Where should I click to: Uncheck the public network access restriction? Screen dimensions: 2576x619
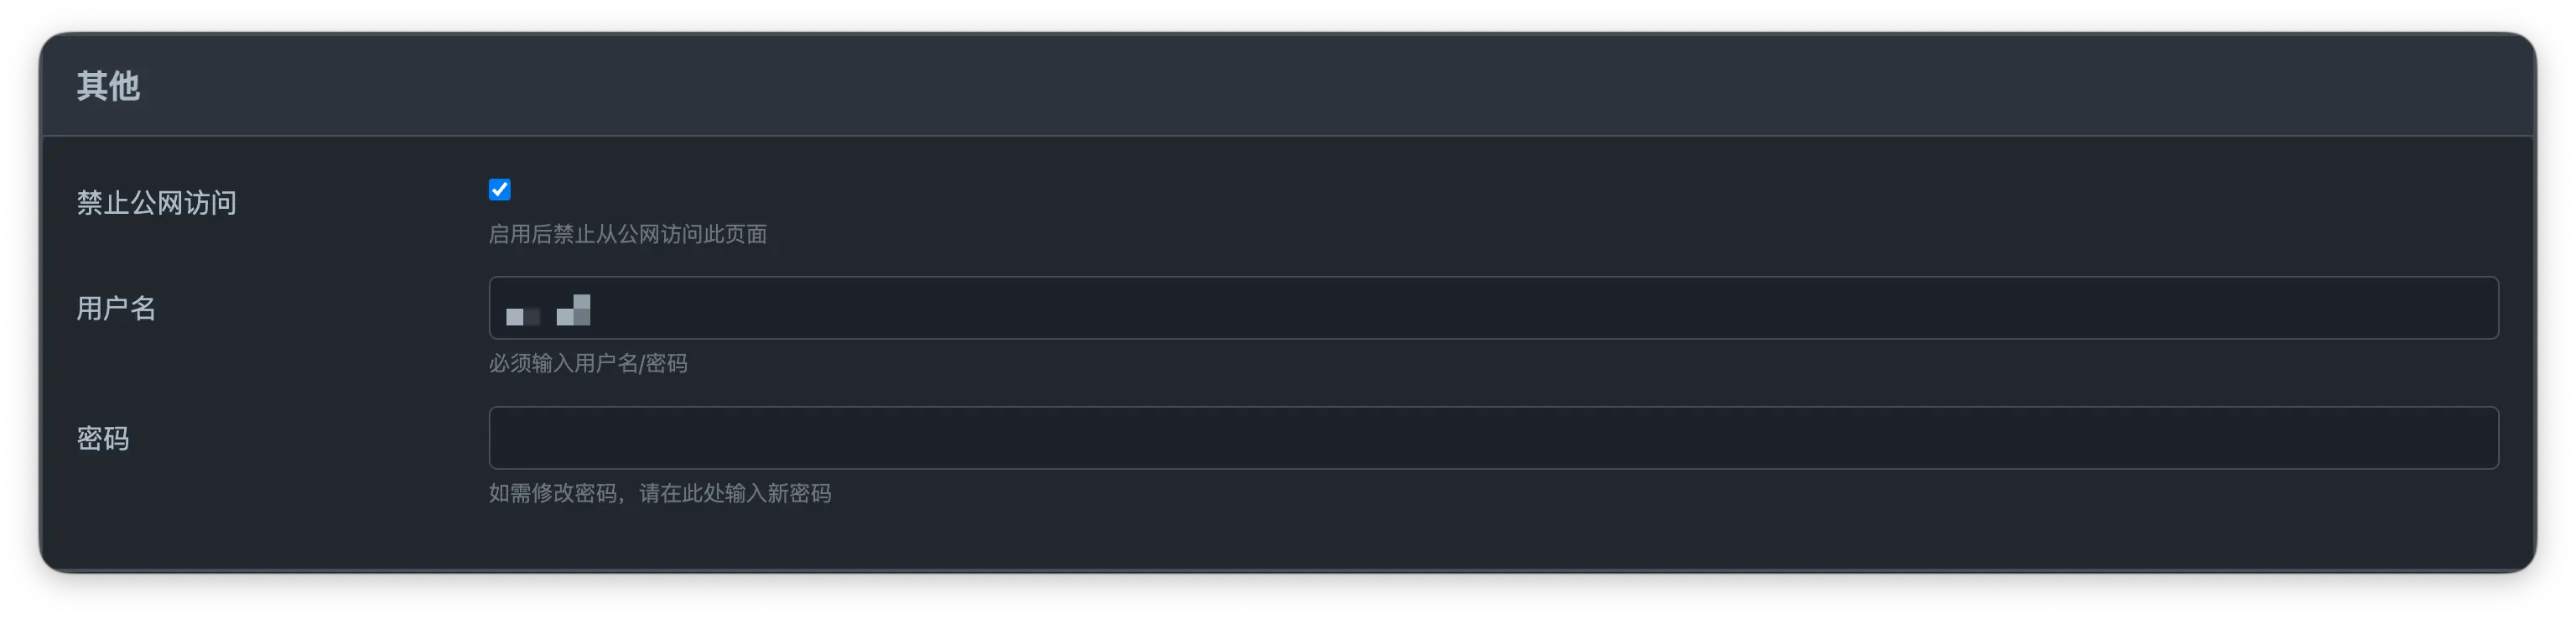(x=499, y=190)
